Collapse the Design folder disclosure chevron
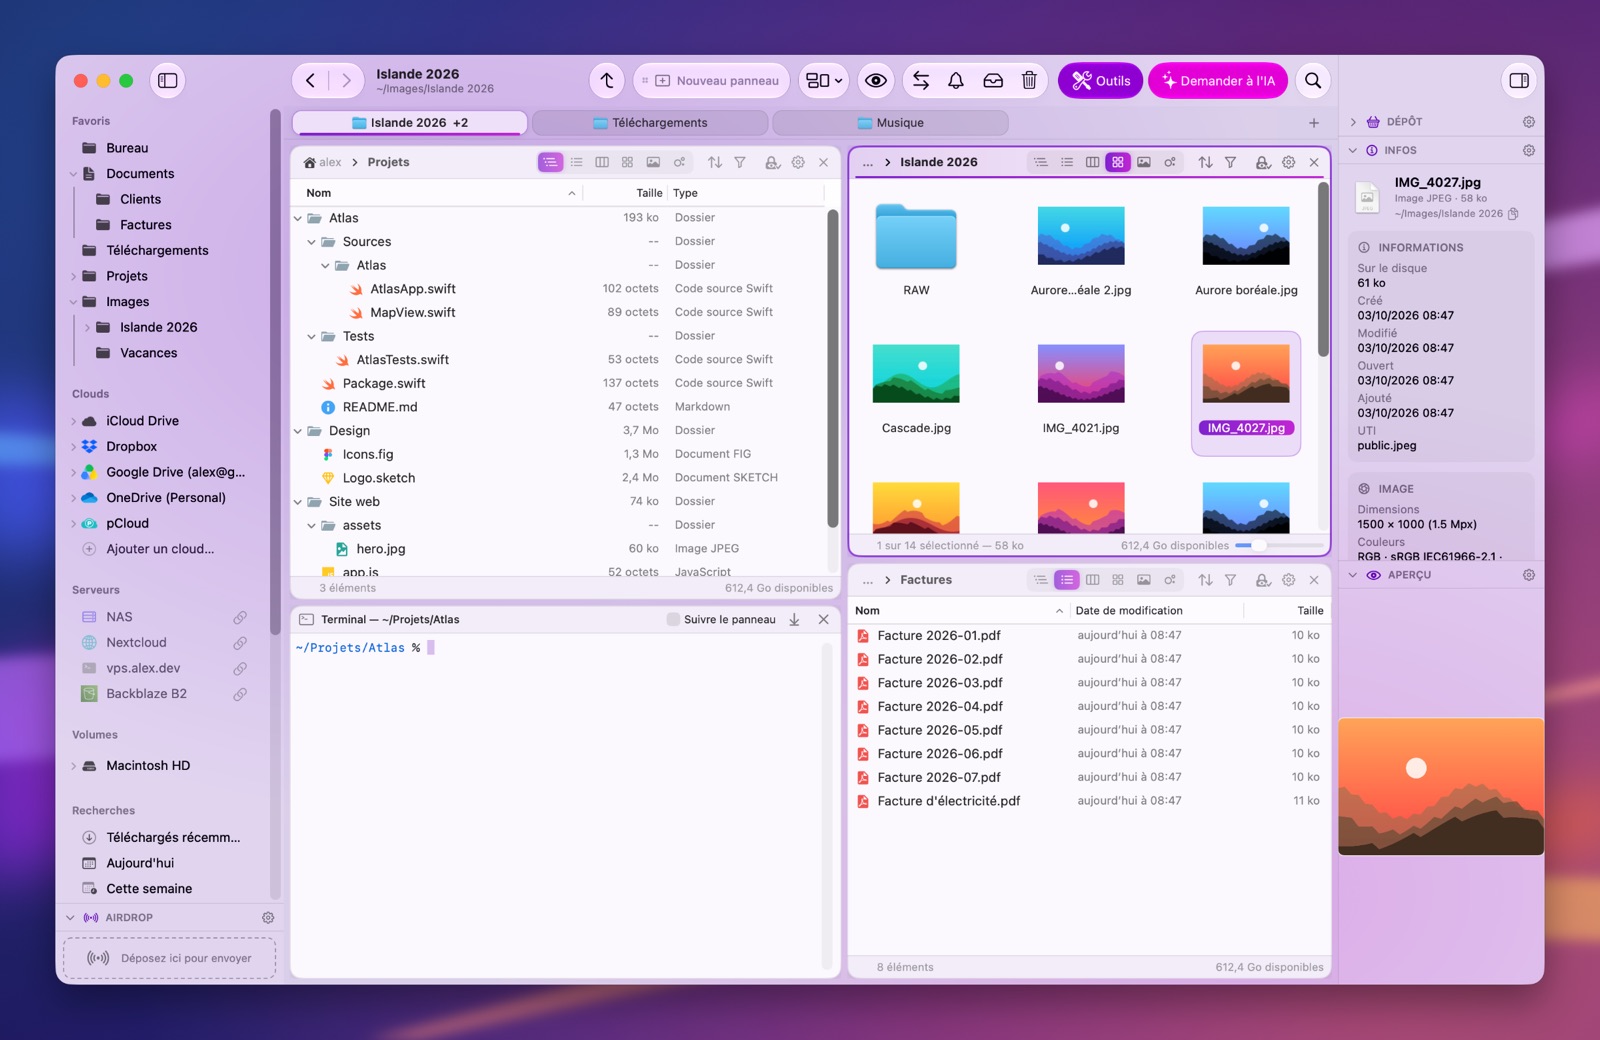This screenshot has width=1600, height=1040. tap(298, 431)
